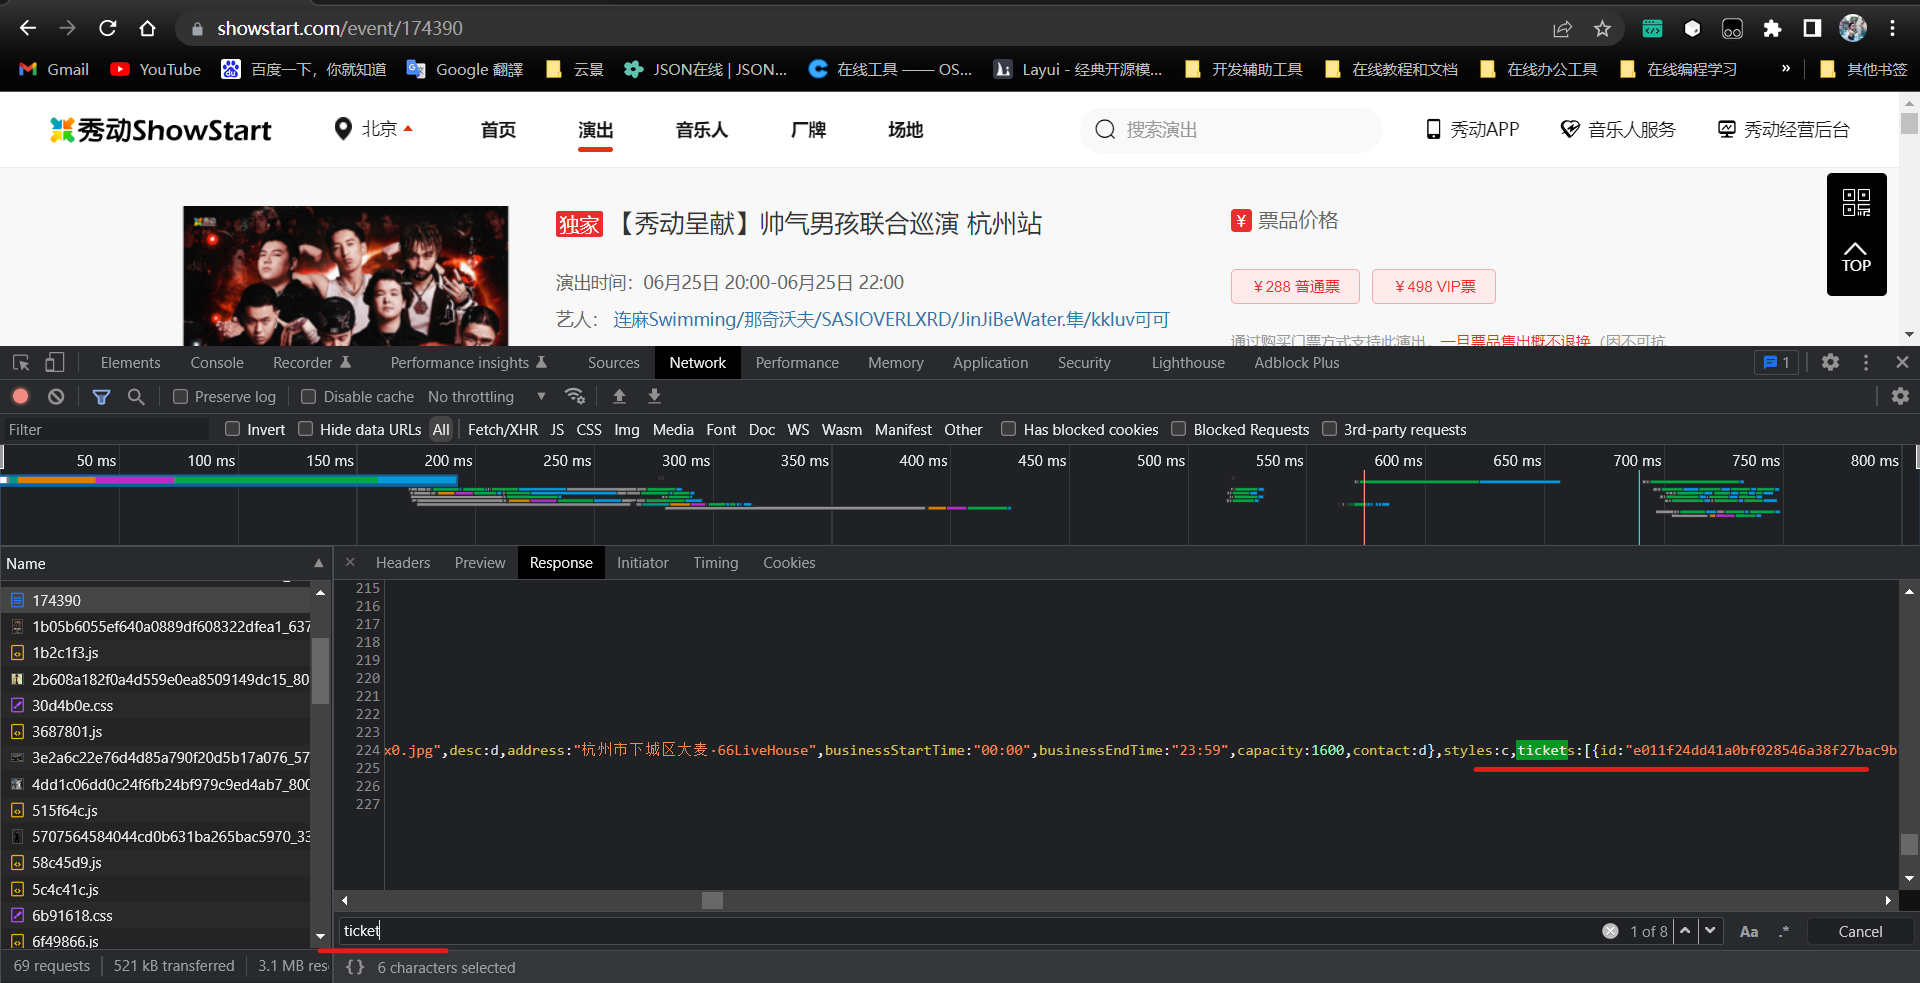
Task: Select the 174390 request row
Action: (156, 600)
